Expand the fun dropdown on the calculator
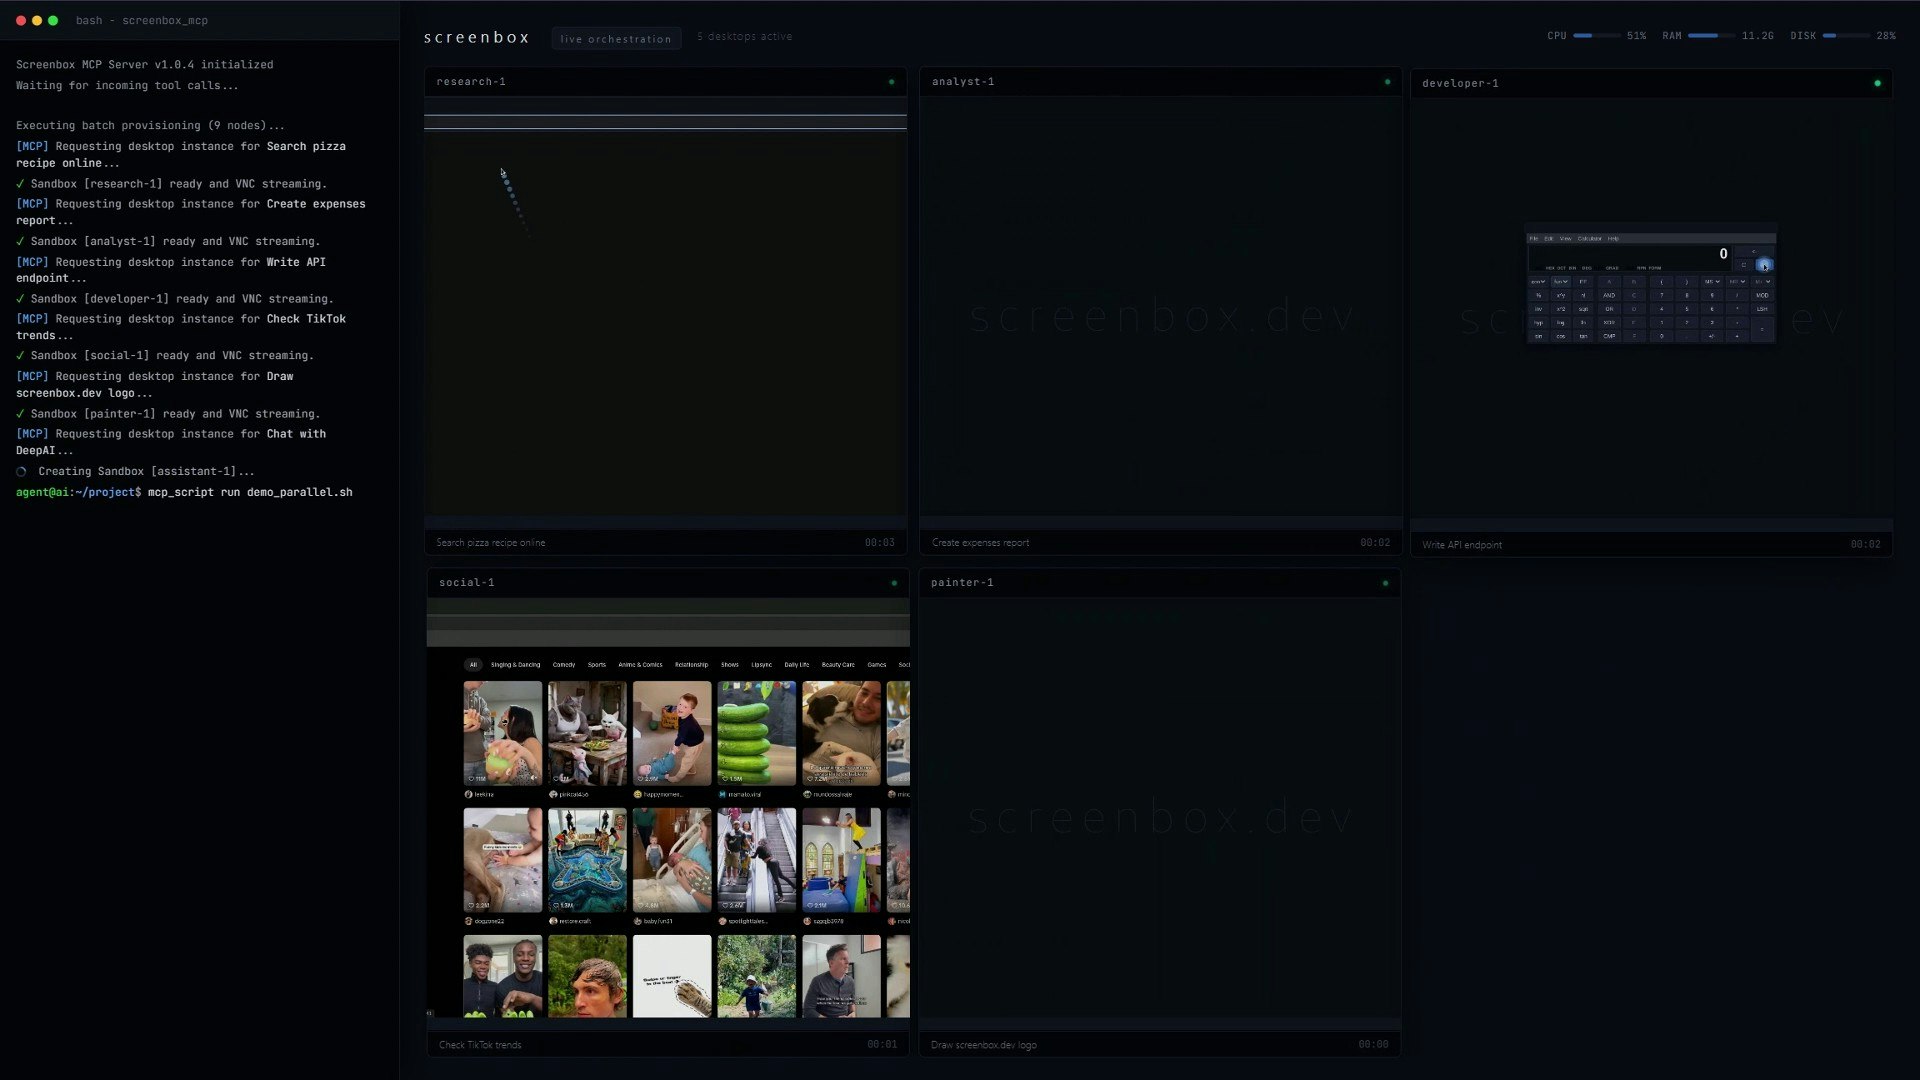 [1561, 282]
